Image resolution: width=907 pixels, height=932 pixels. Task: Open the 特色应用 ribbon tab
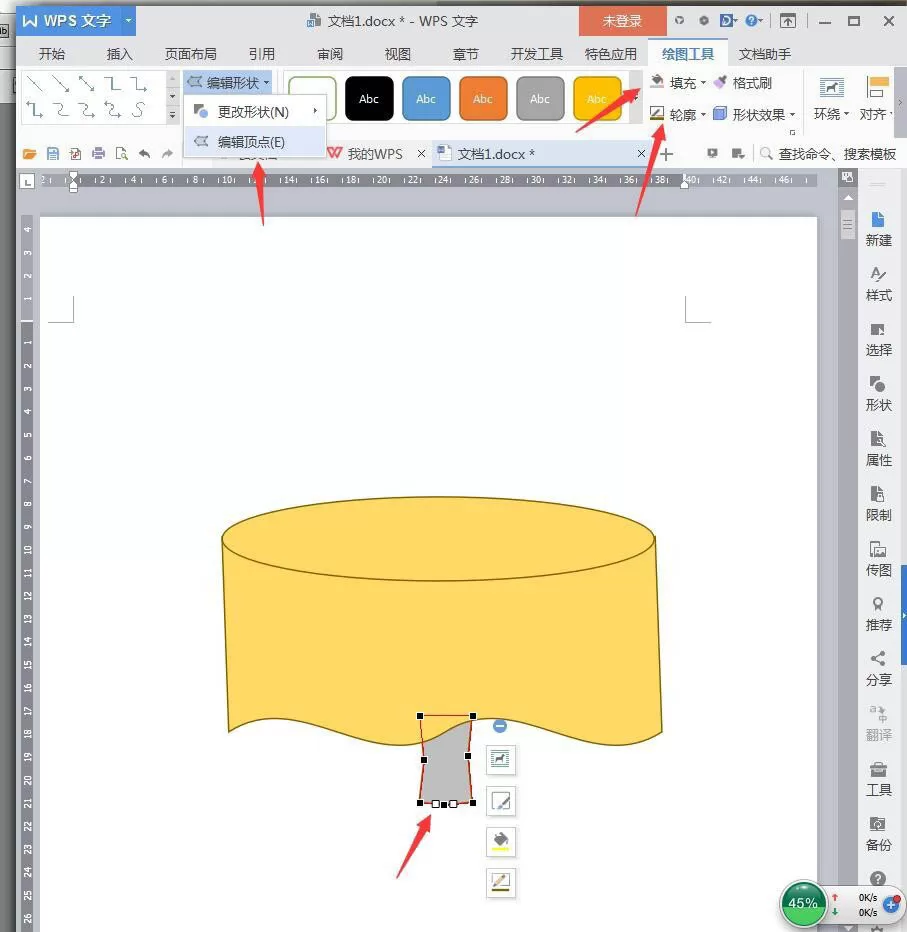click(x=610, y=54)
